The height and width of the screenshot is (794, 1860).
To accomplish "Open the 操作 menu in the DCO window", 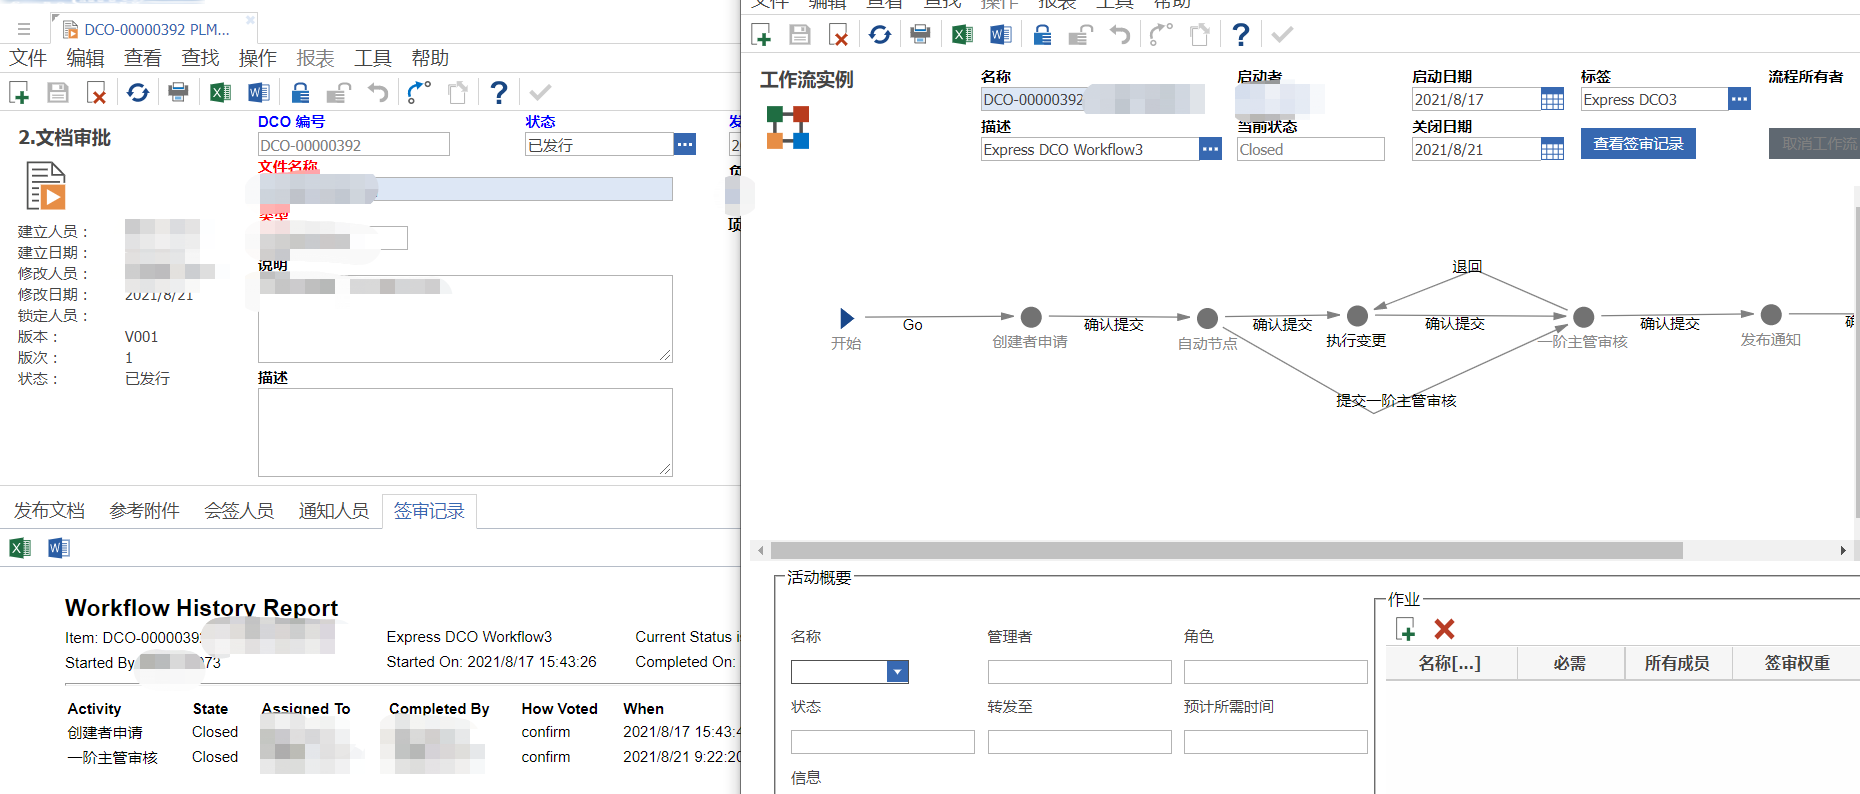I will 258,58.
